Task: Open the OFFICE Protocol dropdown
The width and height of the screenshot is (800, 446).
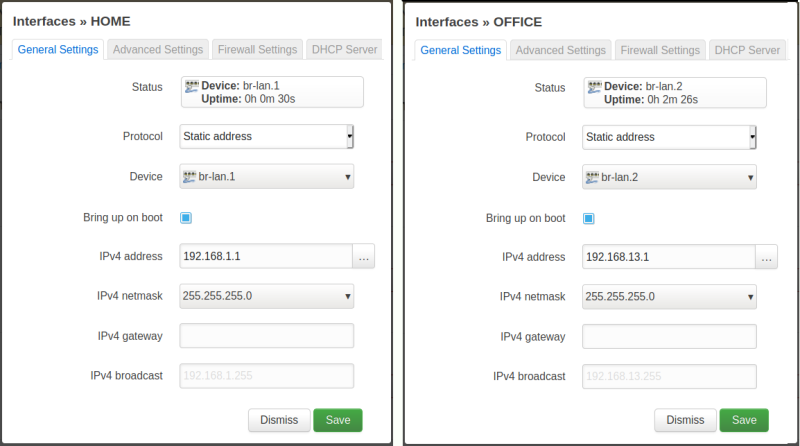Action: pyautogui.click(x=669, y=137)
